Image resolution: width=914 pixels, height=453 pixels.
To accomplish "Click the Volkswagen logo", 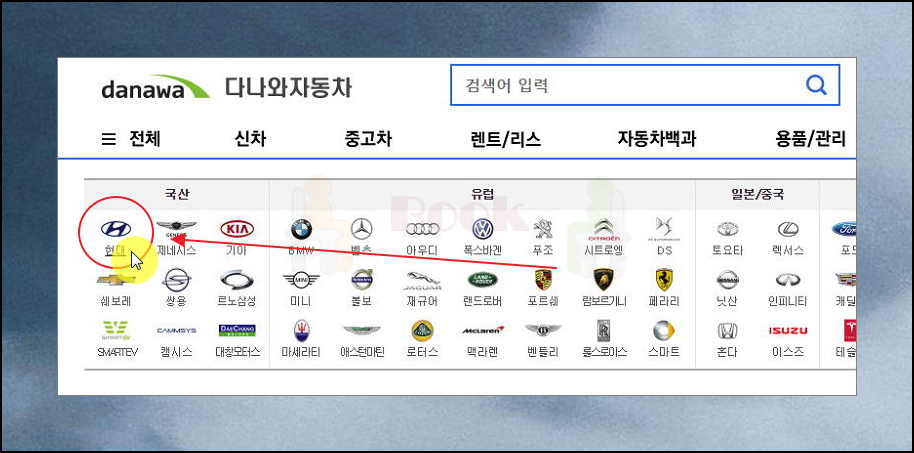I will tap(483, 229).
